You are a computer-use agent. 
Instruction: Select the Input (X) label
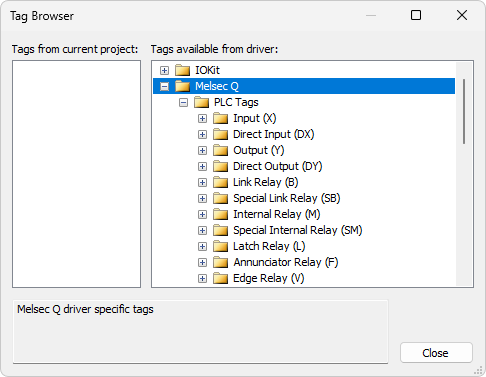(255, 118)
